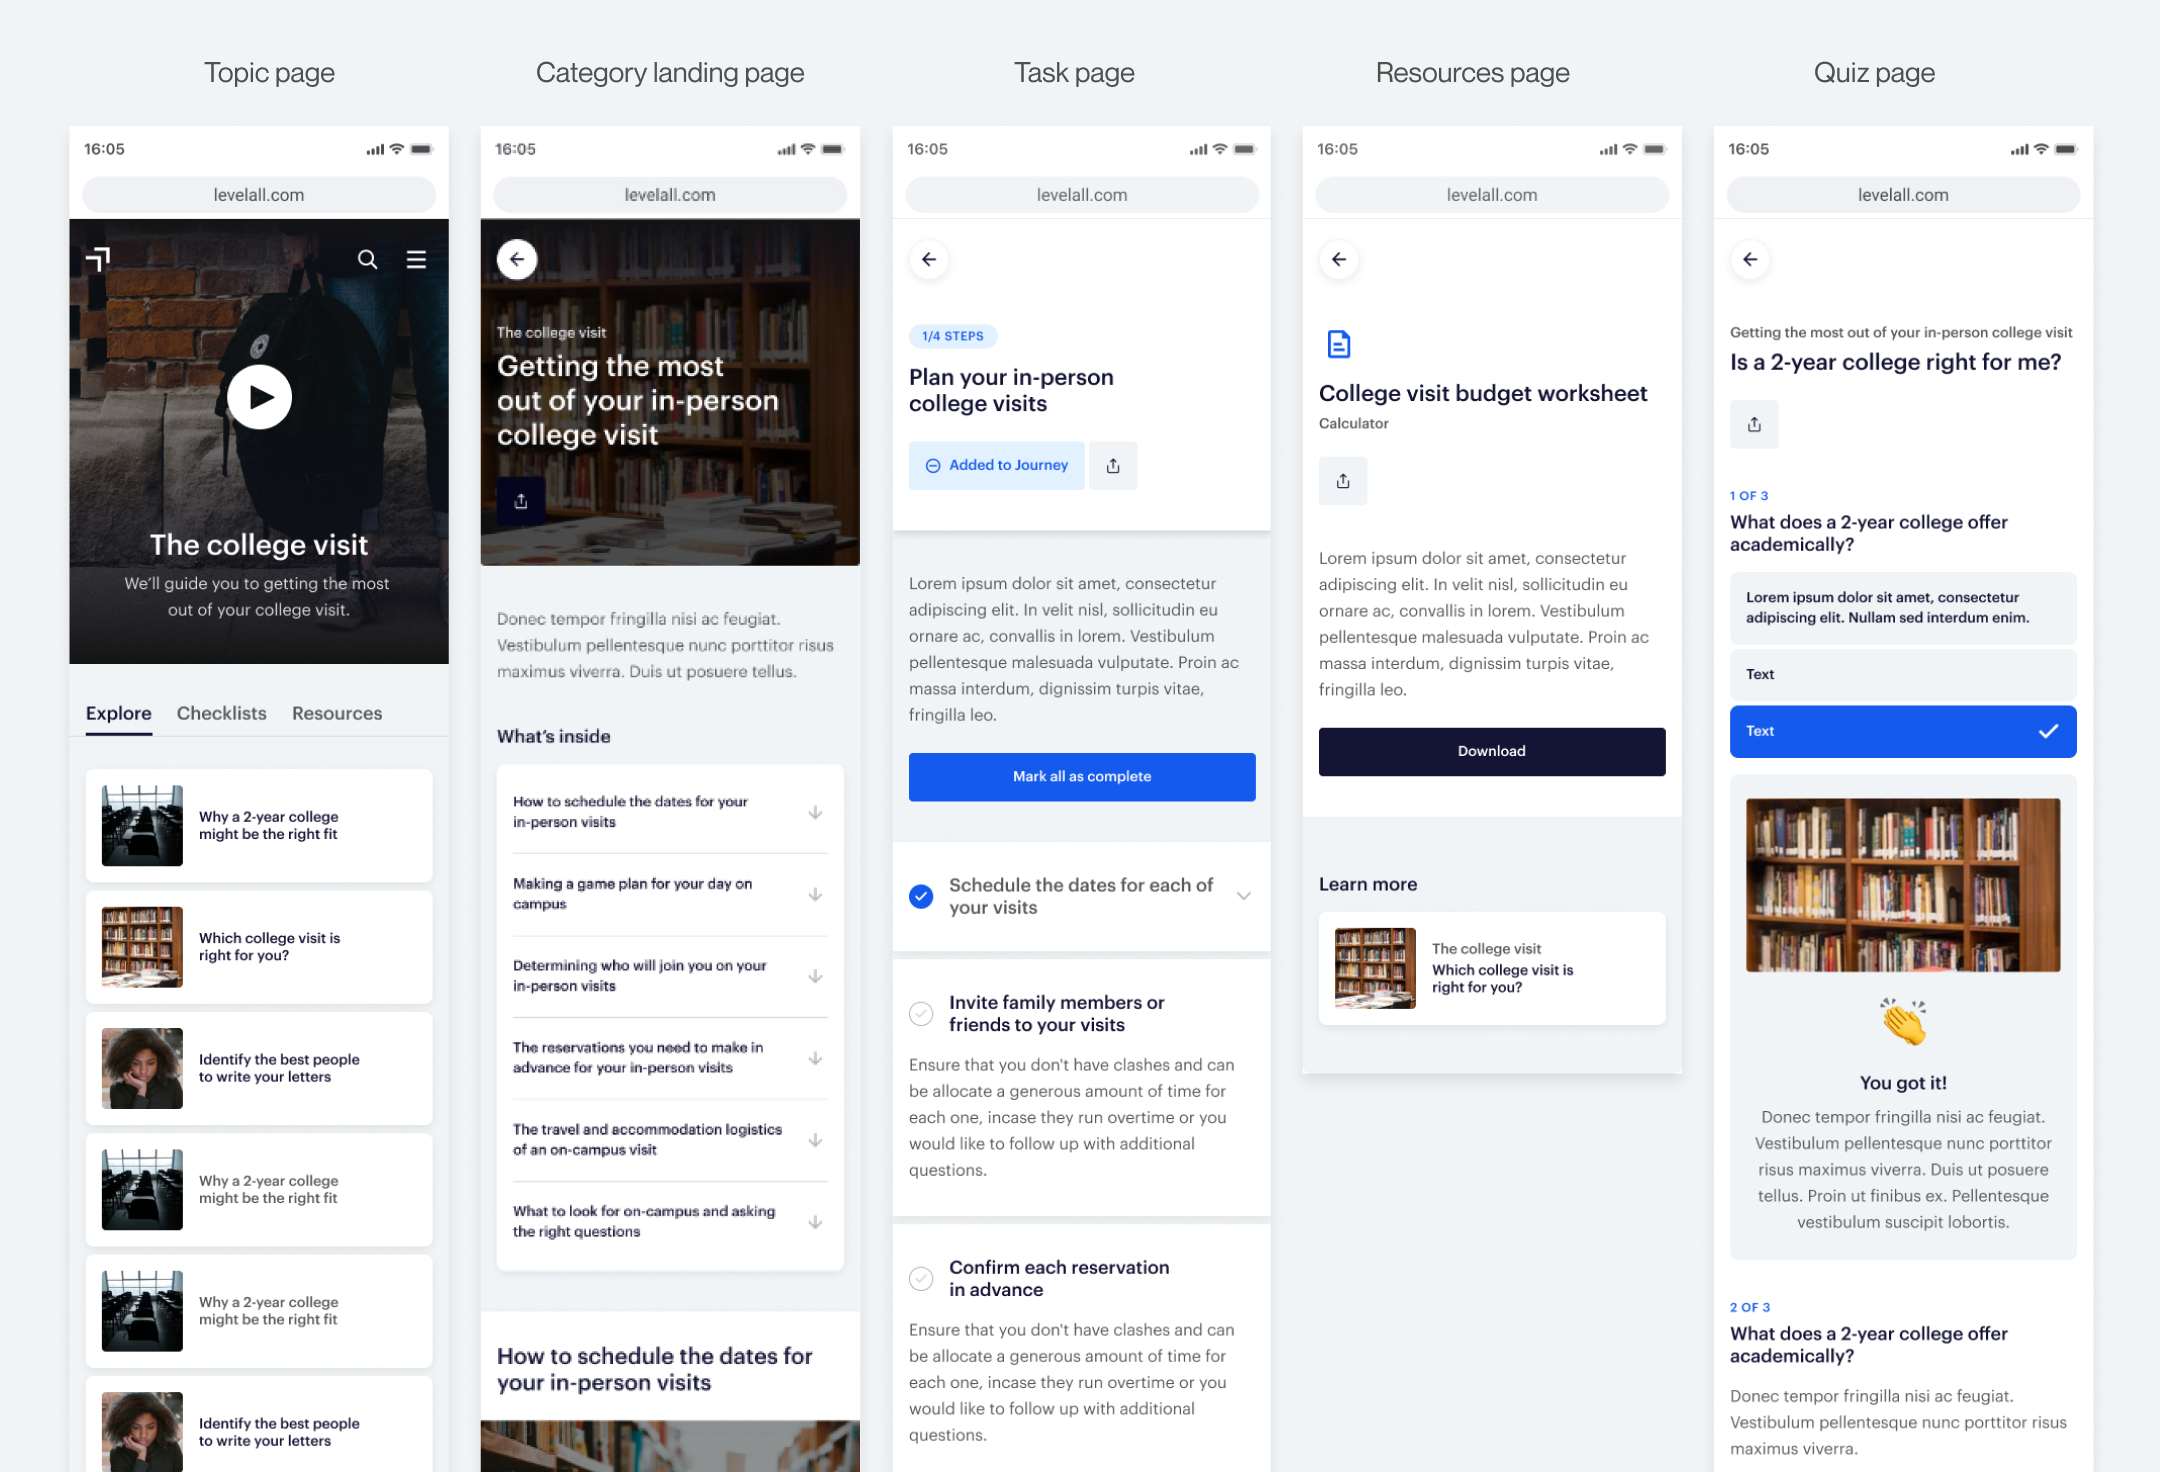
Task: Click share icon under Calculator label
Action: coord(1343,481)
